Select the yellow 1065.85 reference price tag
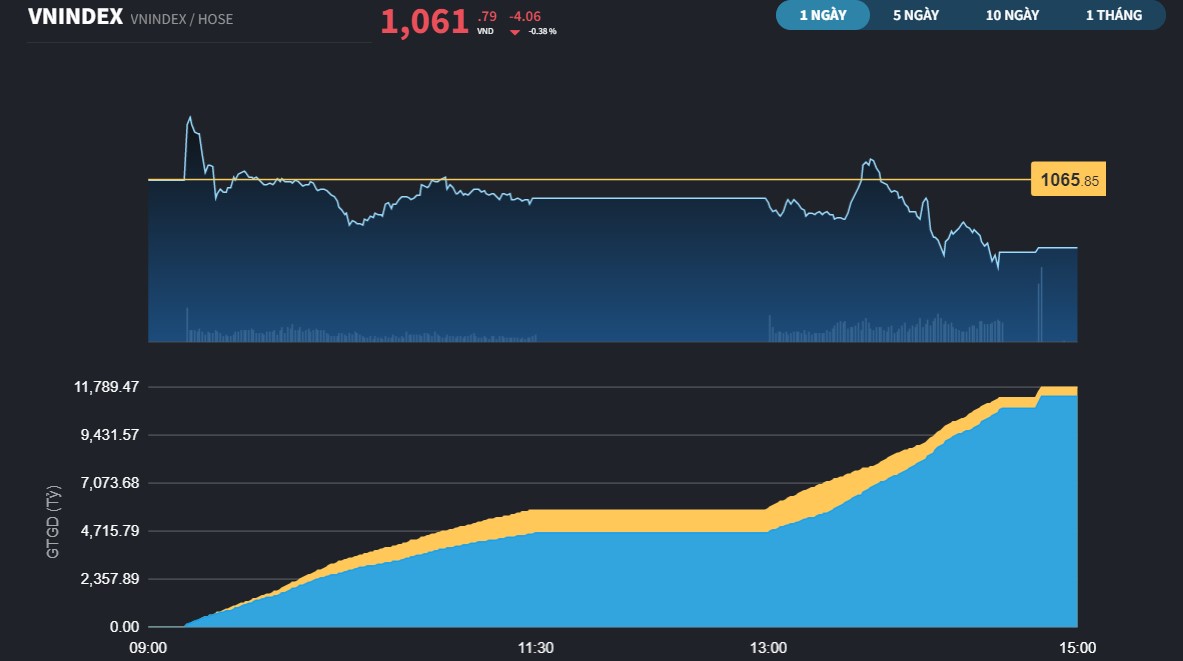 tap(1067, 178)
